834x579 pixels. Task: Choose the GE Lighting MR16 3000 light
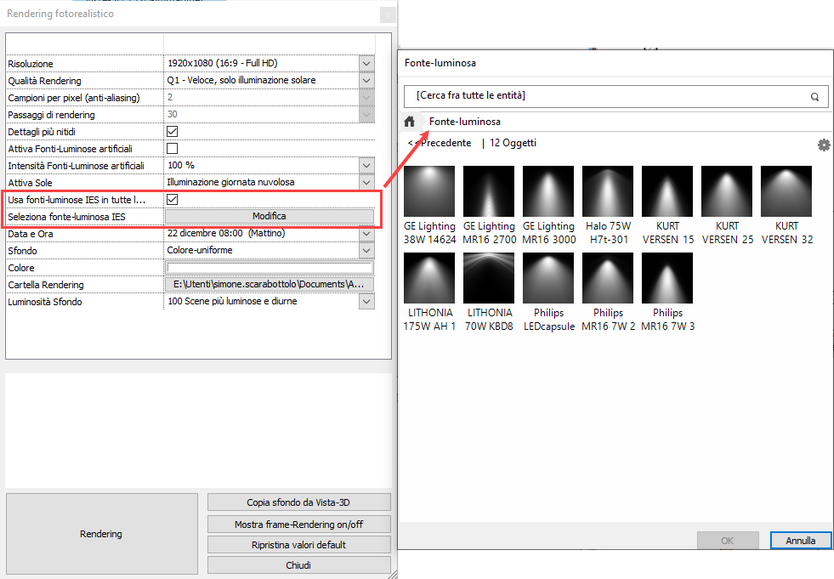pos(548,205)
